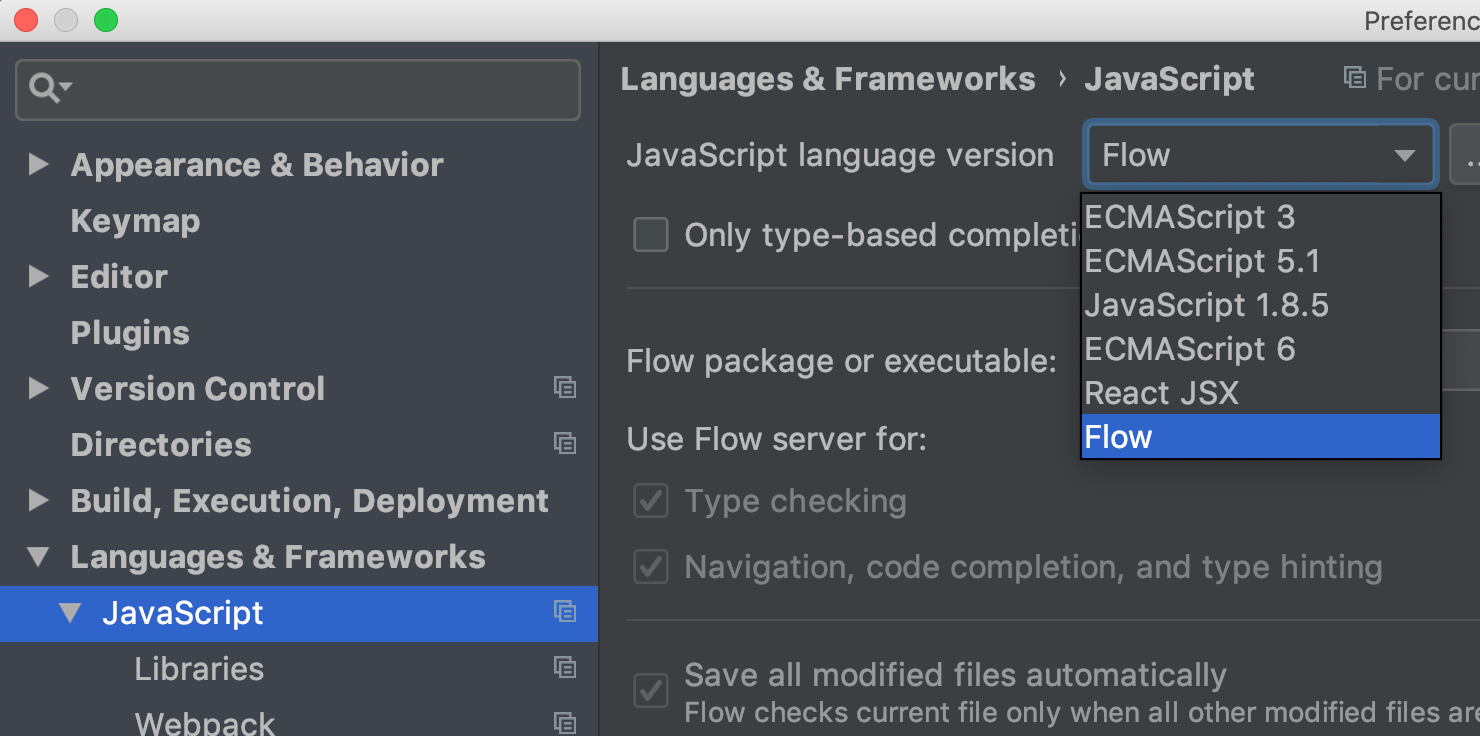Image resolution: width=1480 pixels, height=736 pixels.
Task: Collapse the Languages & Frameworks tree node
Action: click(38, 556)
